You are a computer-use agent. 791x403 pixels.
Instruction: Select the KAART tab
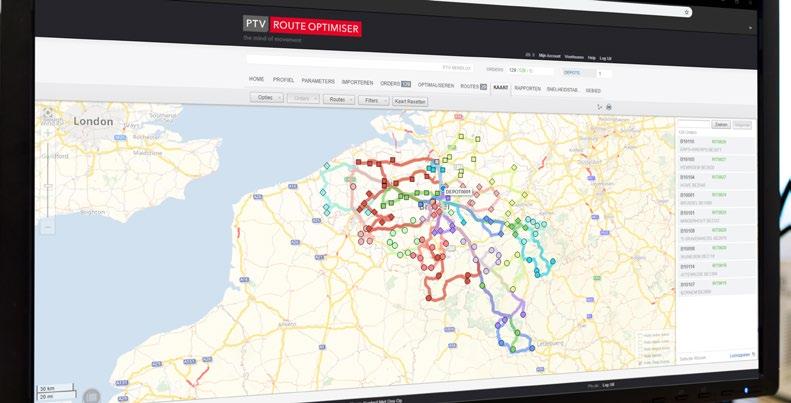click(x=501, y=88)
